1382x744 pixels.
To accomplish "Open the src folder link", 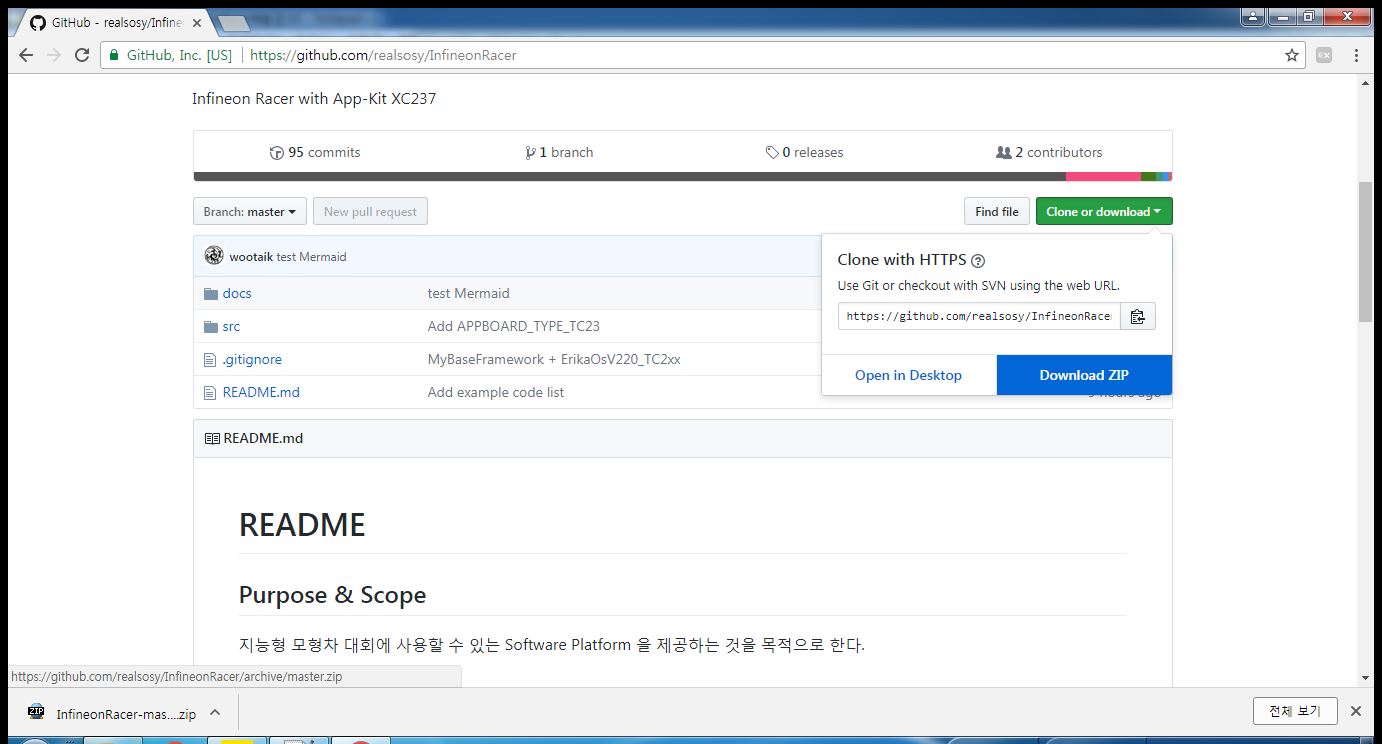I will point(231,326).
